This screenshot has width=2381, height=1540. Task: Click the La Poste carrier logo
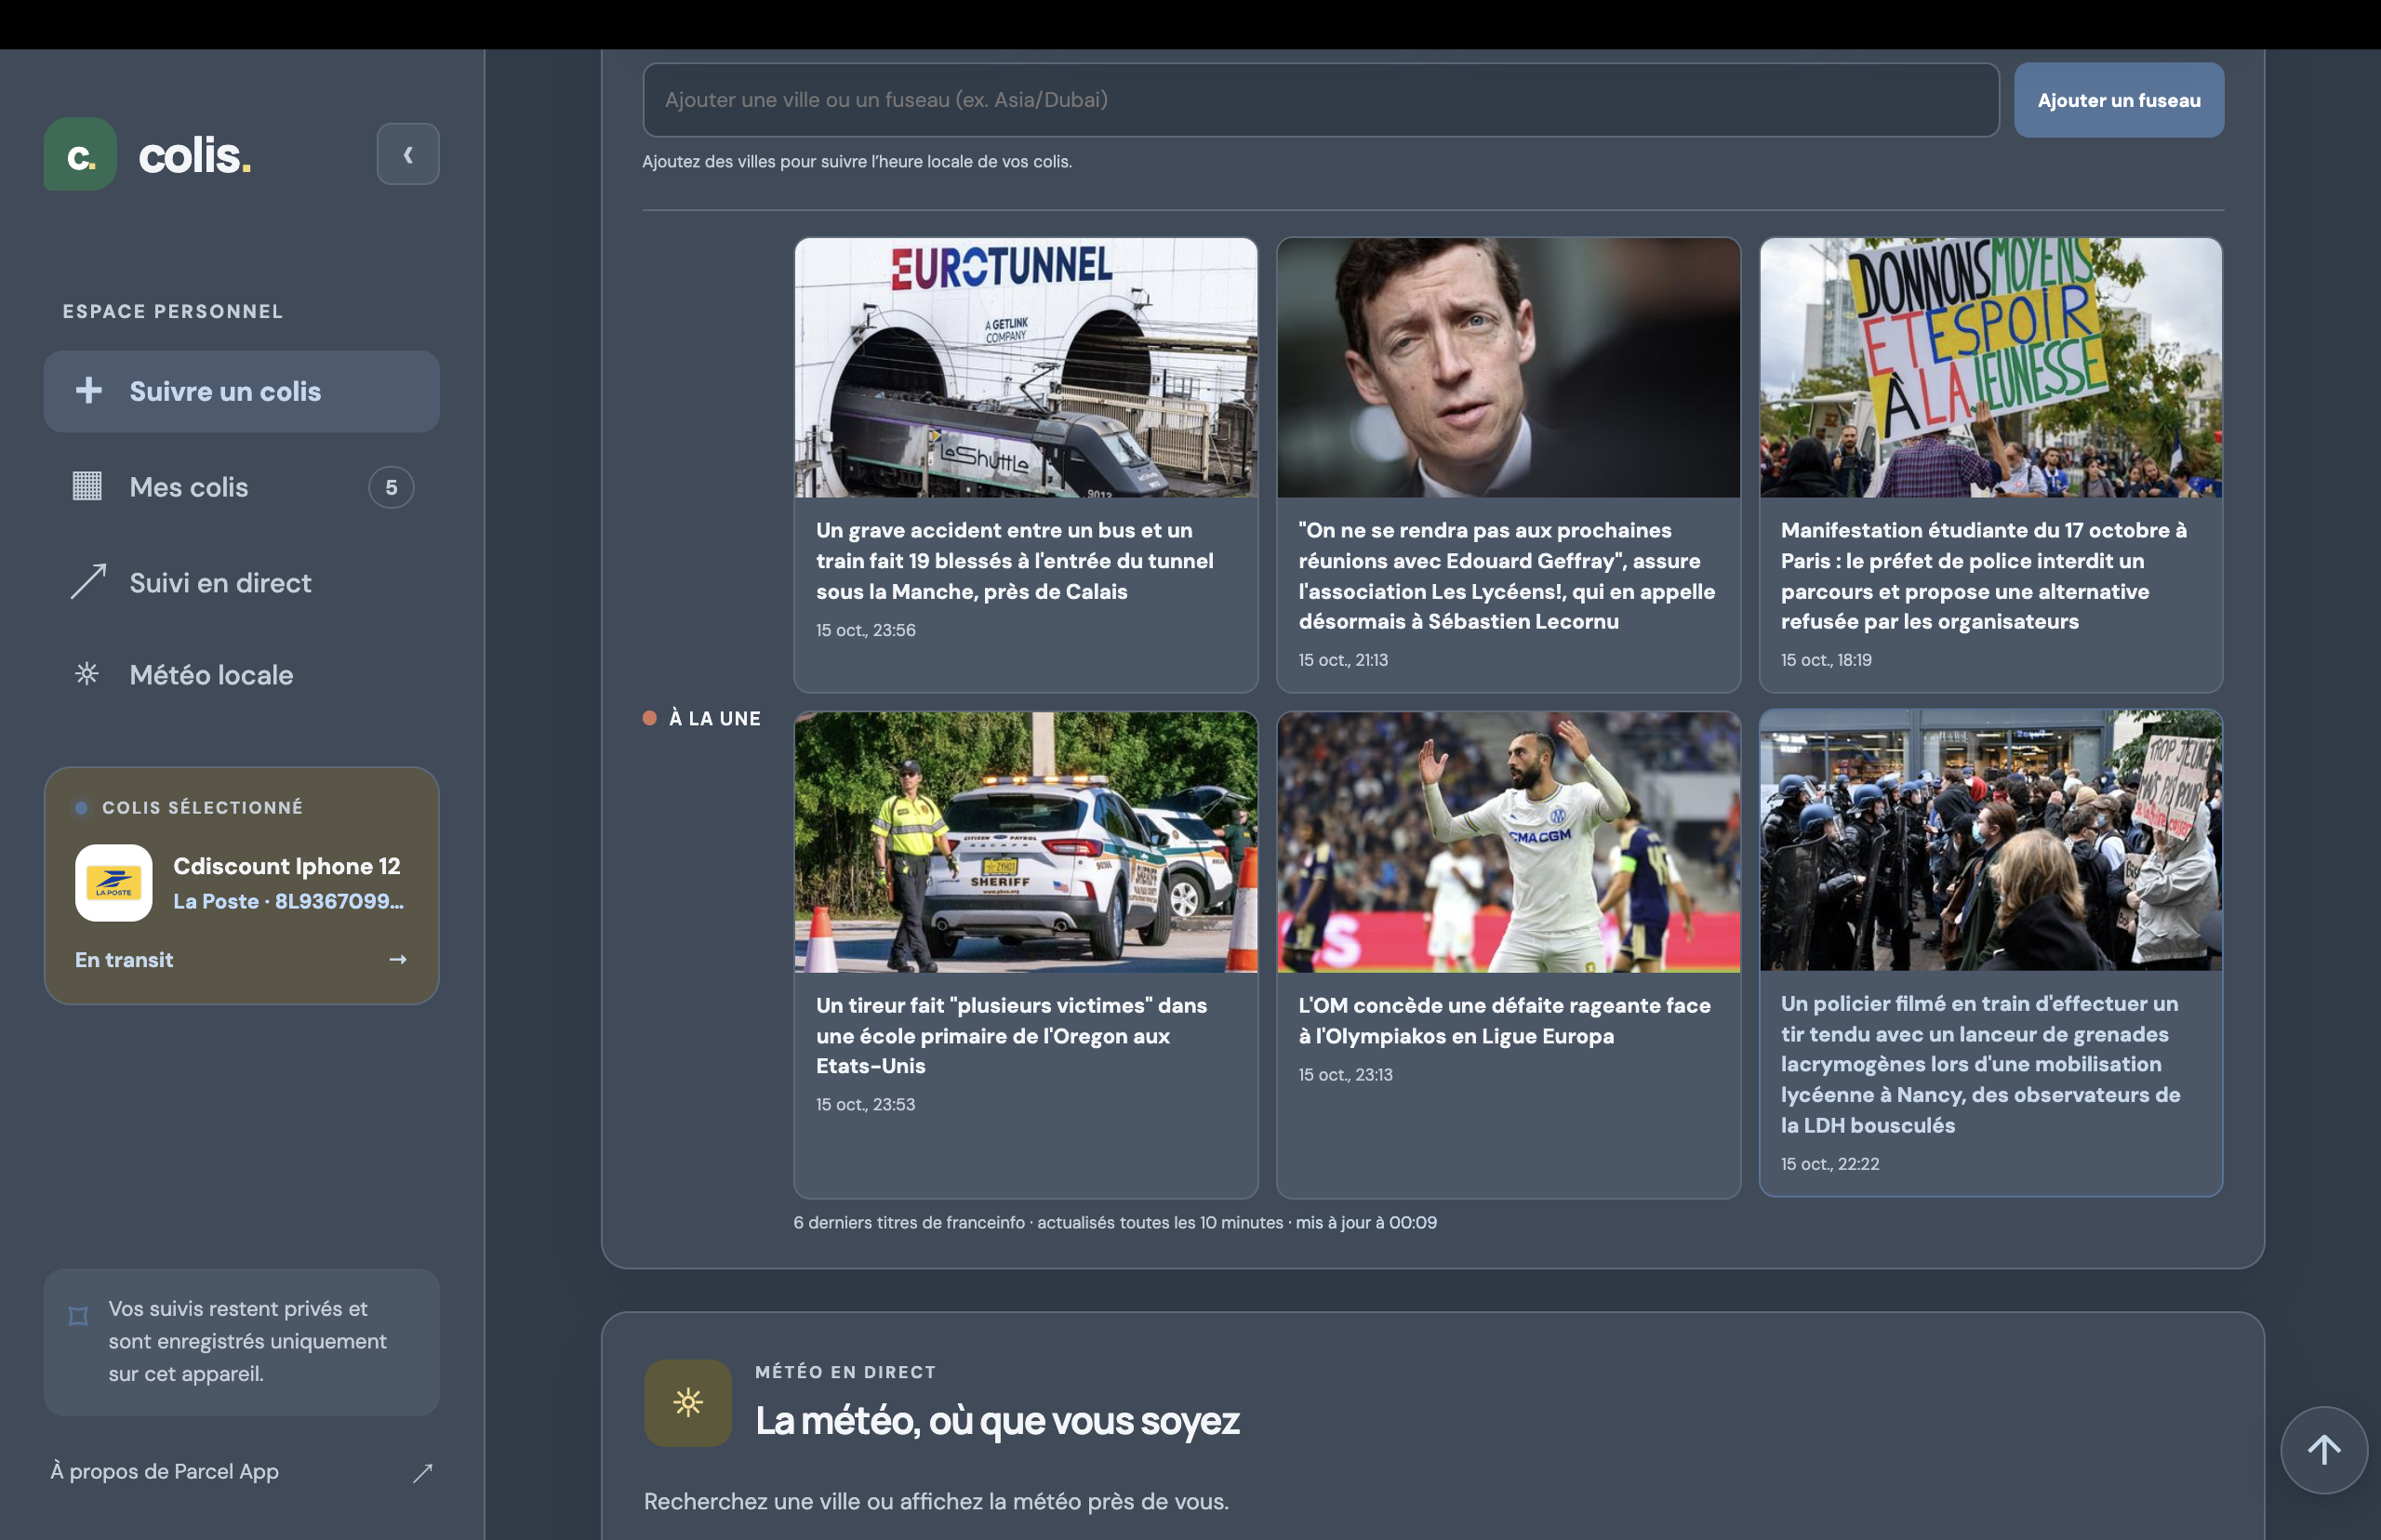tap(114, 883)
